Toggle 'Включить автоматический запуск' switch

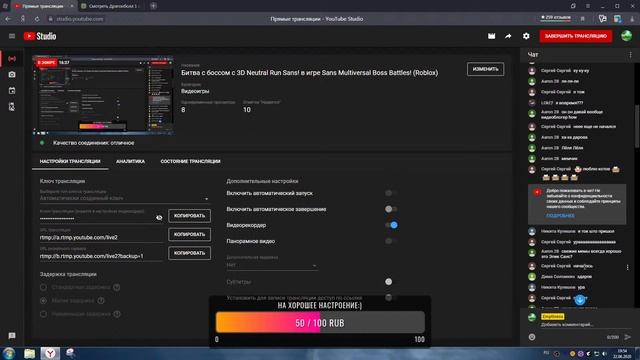coord(391,193)
